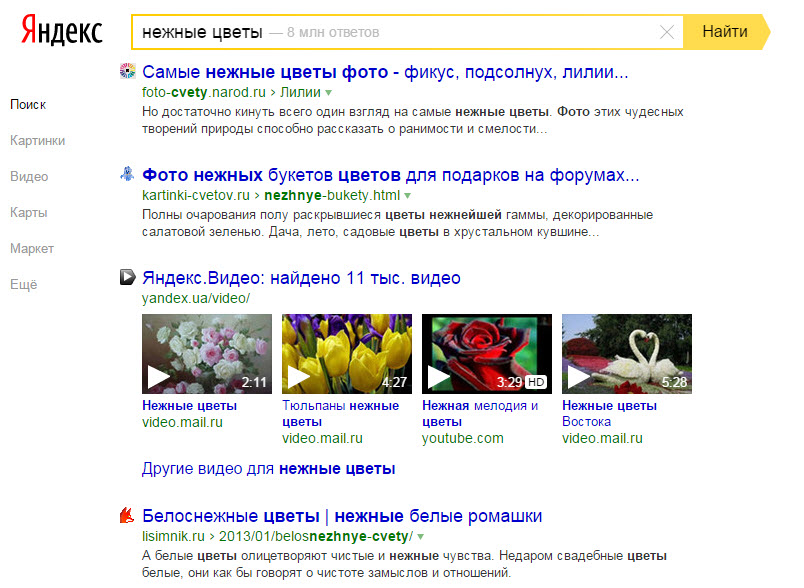Click the kartinki-cvetov.ru green URL

point(196,195)
